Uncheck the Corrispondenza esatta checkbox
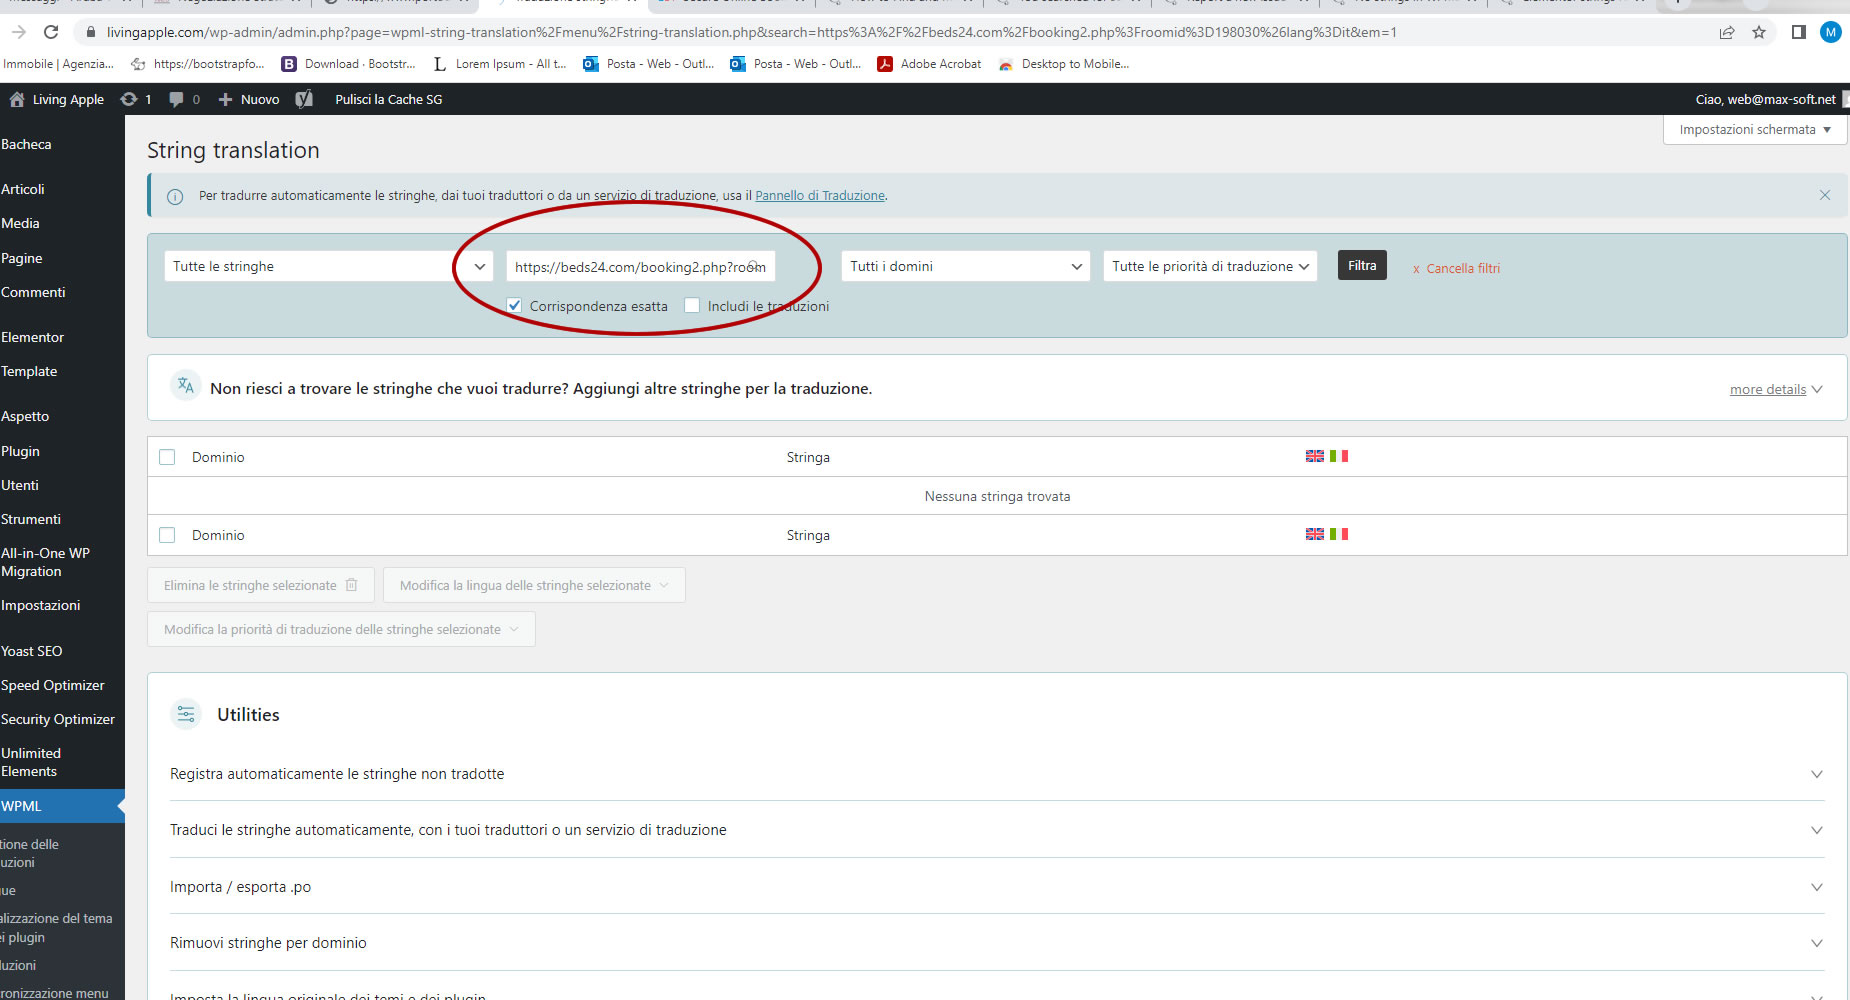 click(514, 306)
